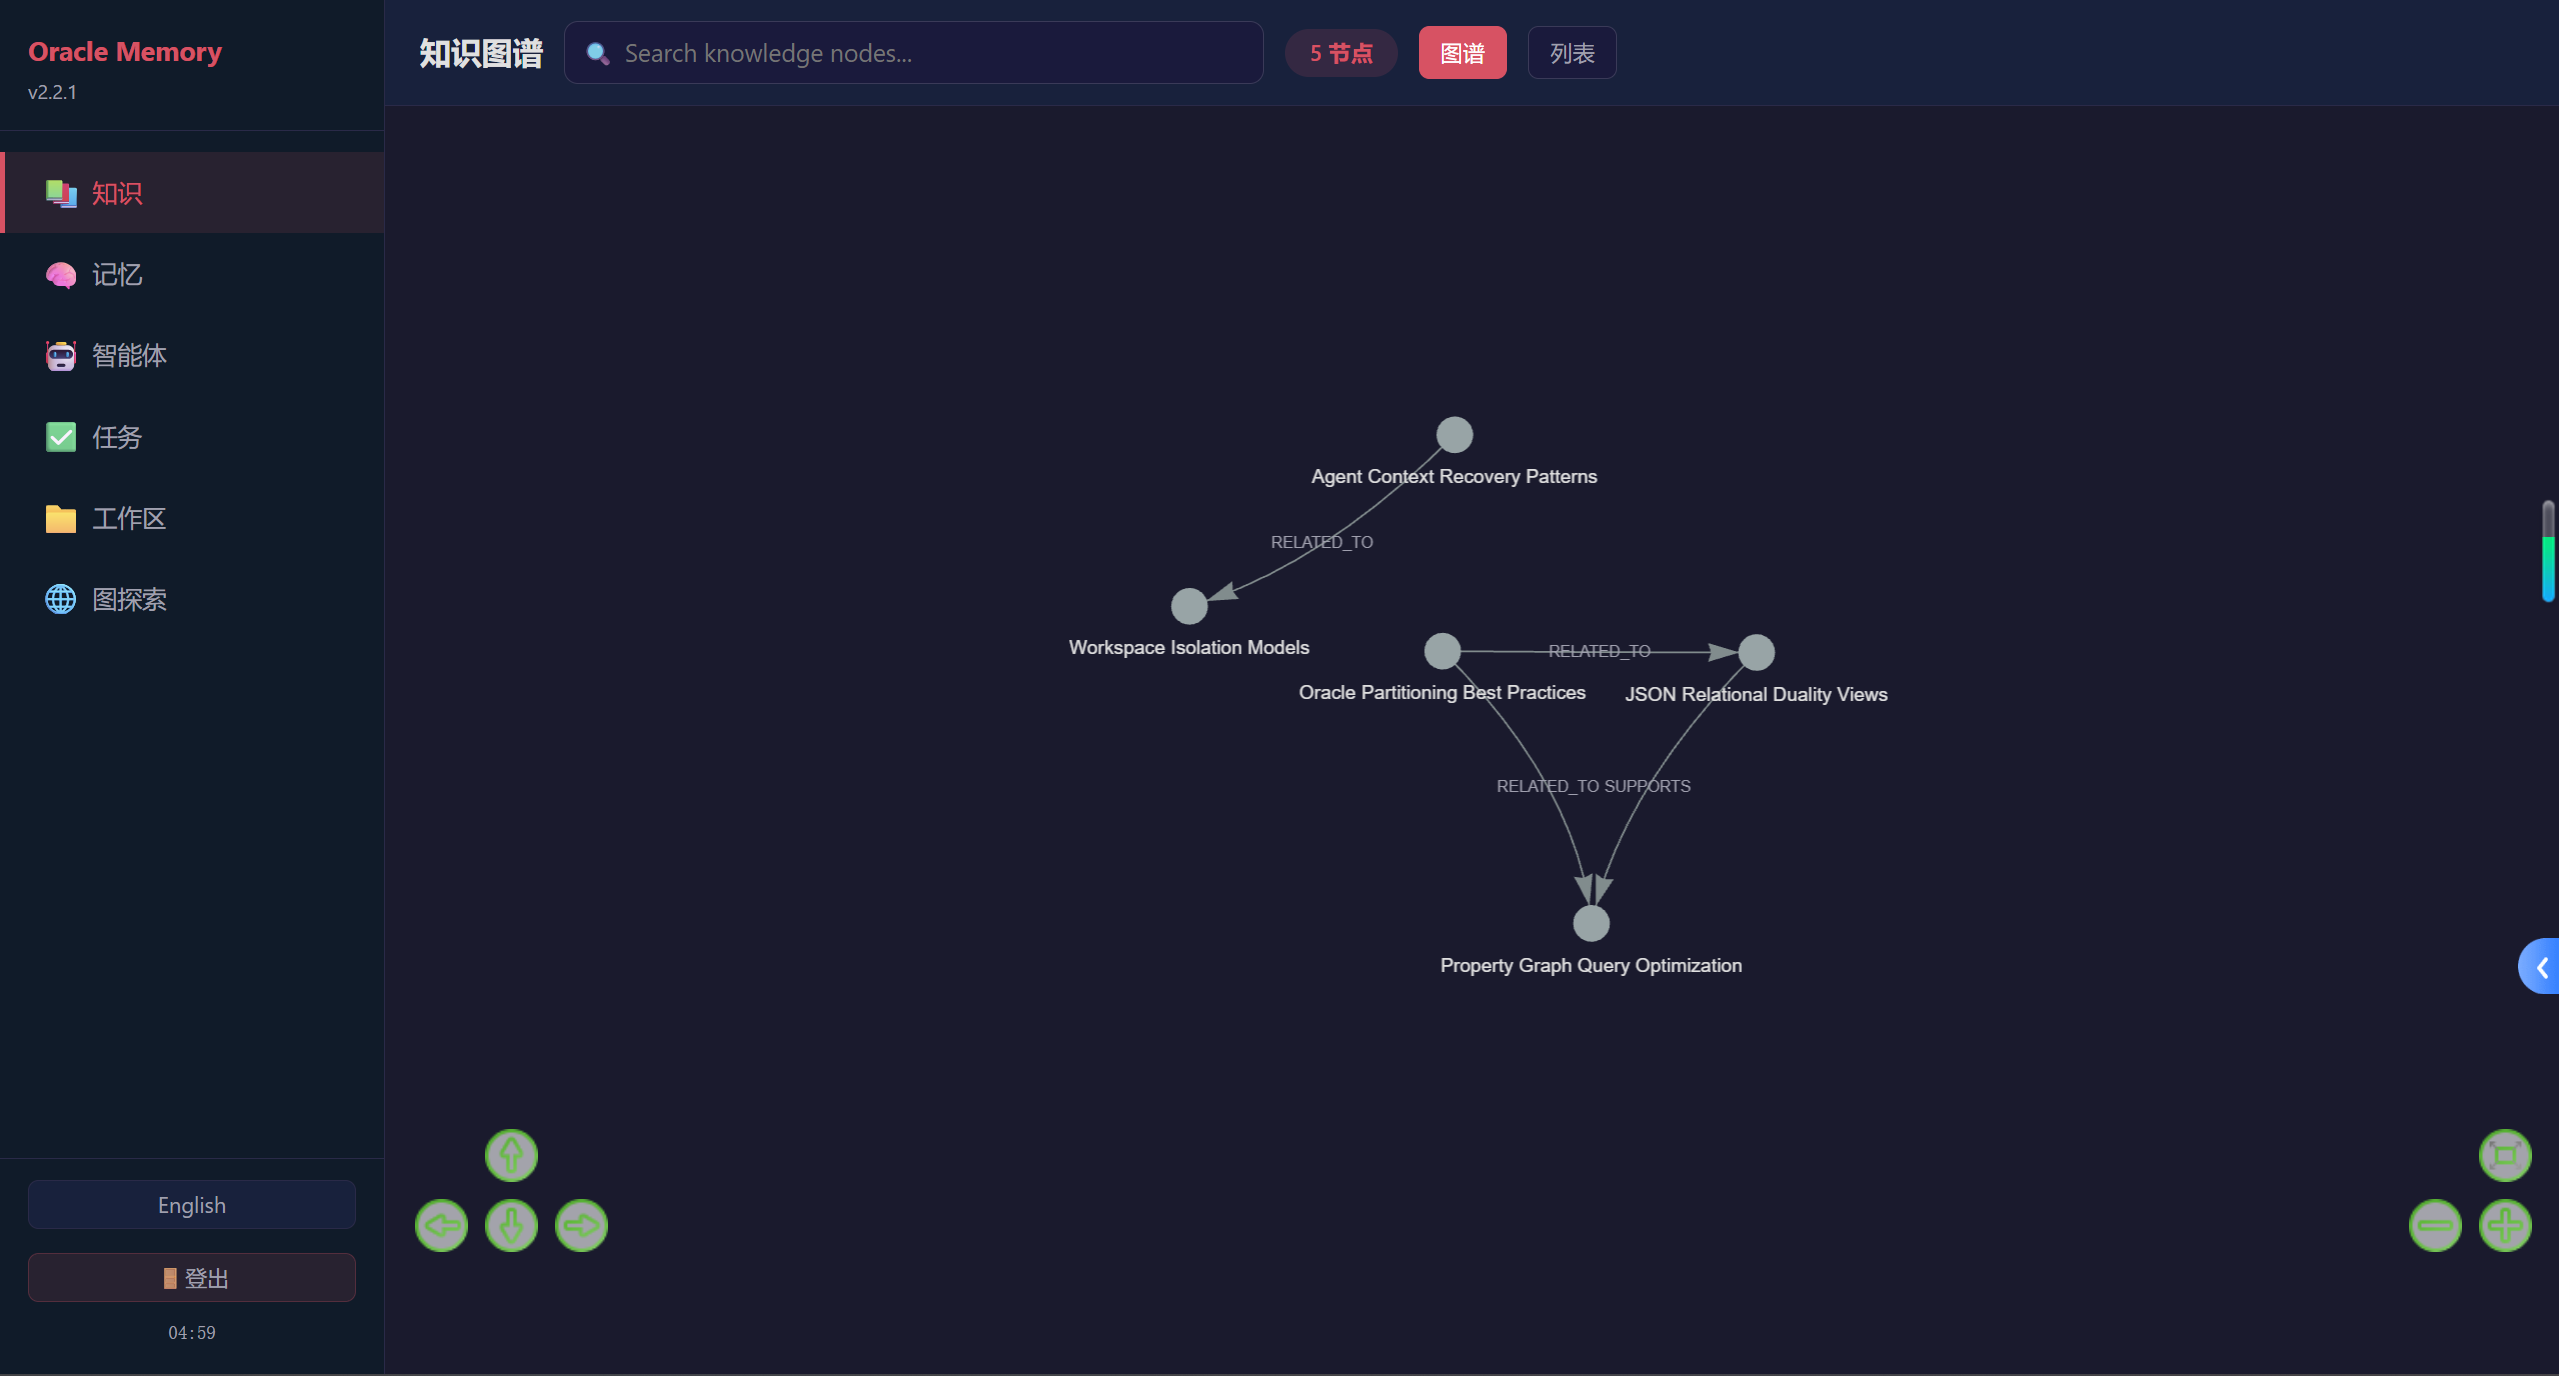Click RELATED_TO label between Partitioning and JSON nodes
2559x1376 pixels.
[1599, 651]
